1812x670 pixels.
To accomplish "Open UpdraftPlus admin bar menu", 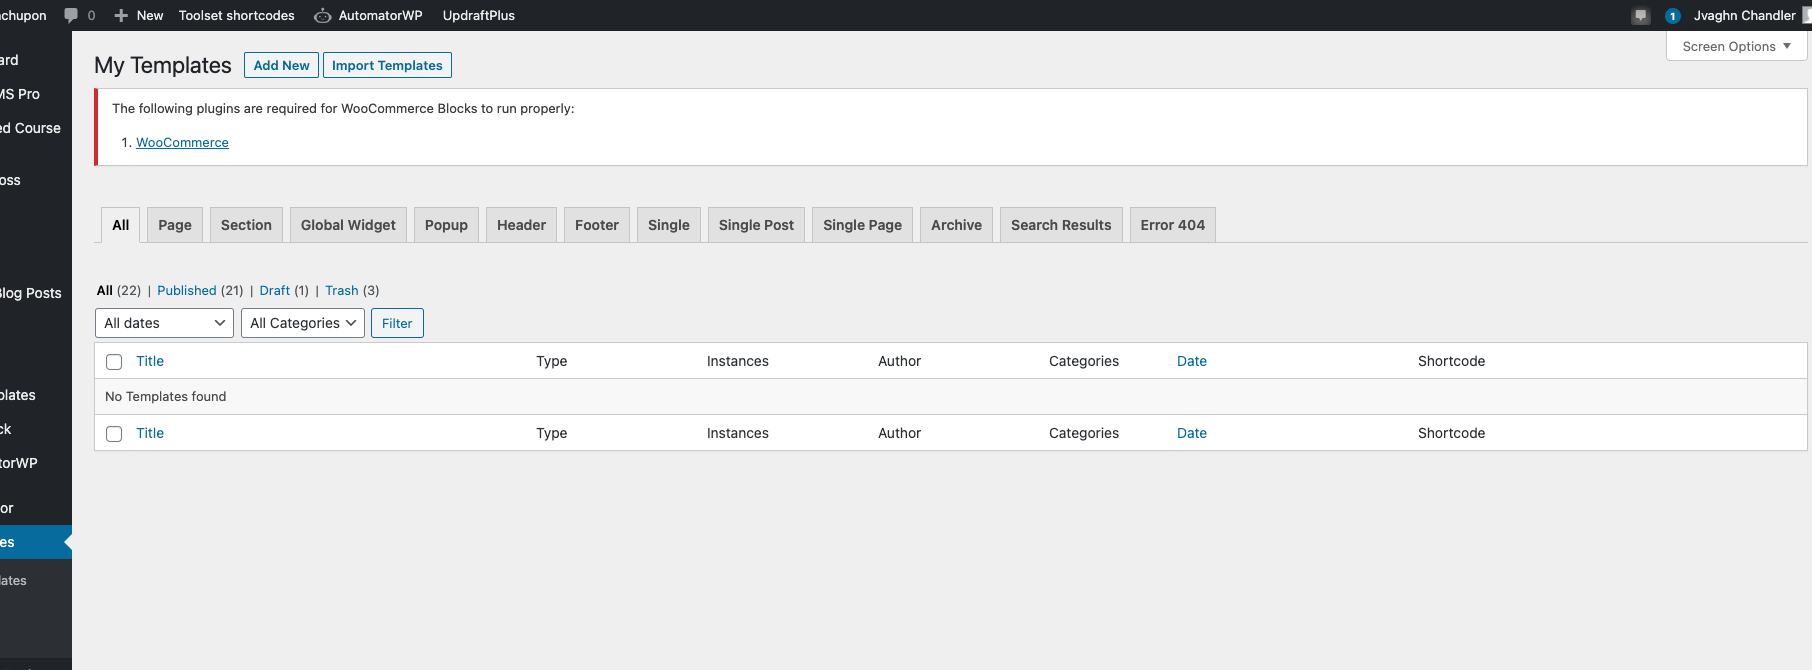I will [479, 15].
